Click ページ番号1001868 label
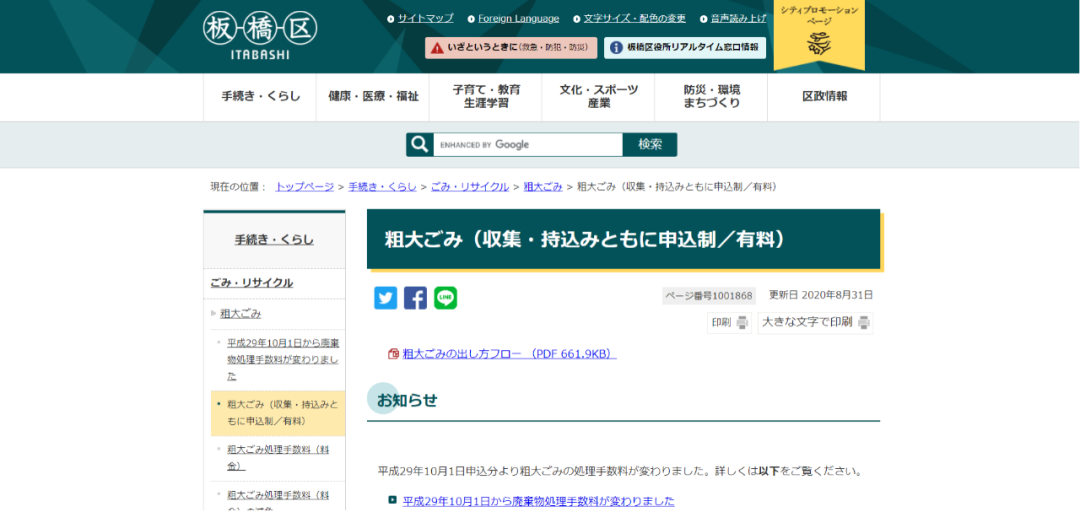 coord(709,296)
